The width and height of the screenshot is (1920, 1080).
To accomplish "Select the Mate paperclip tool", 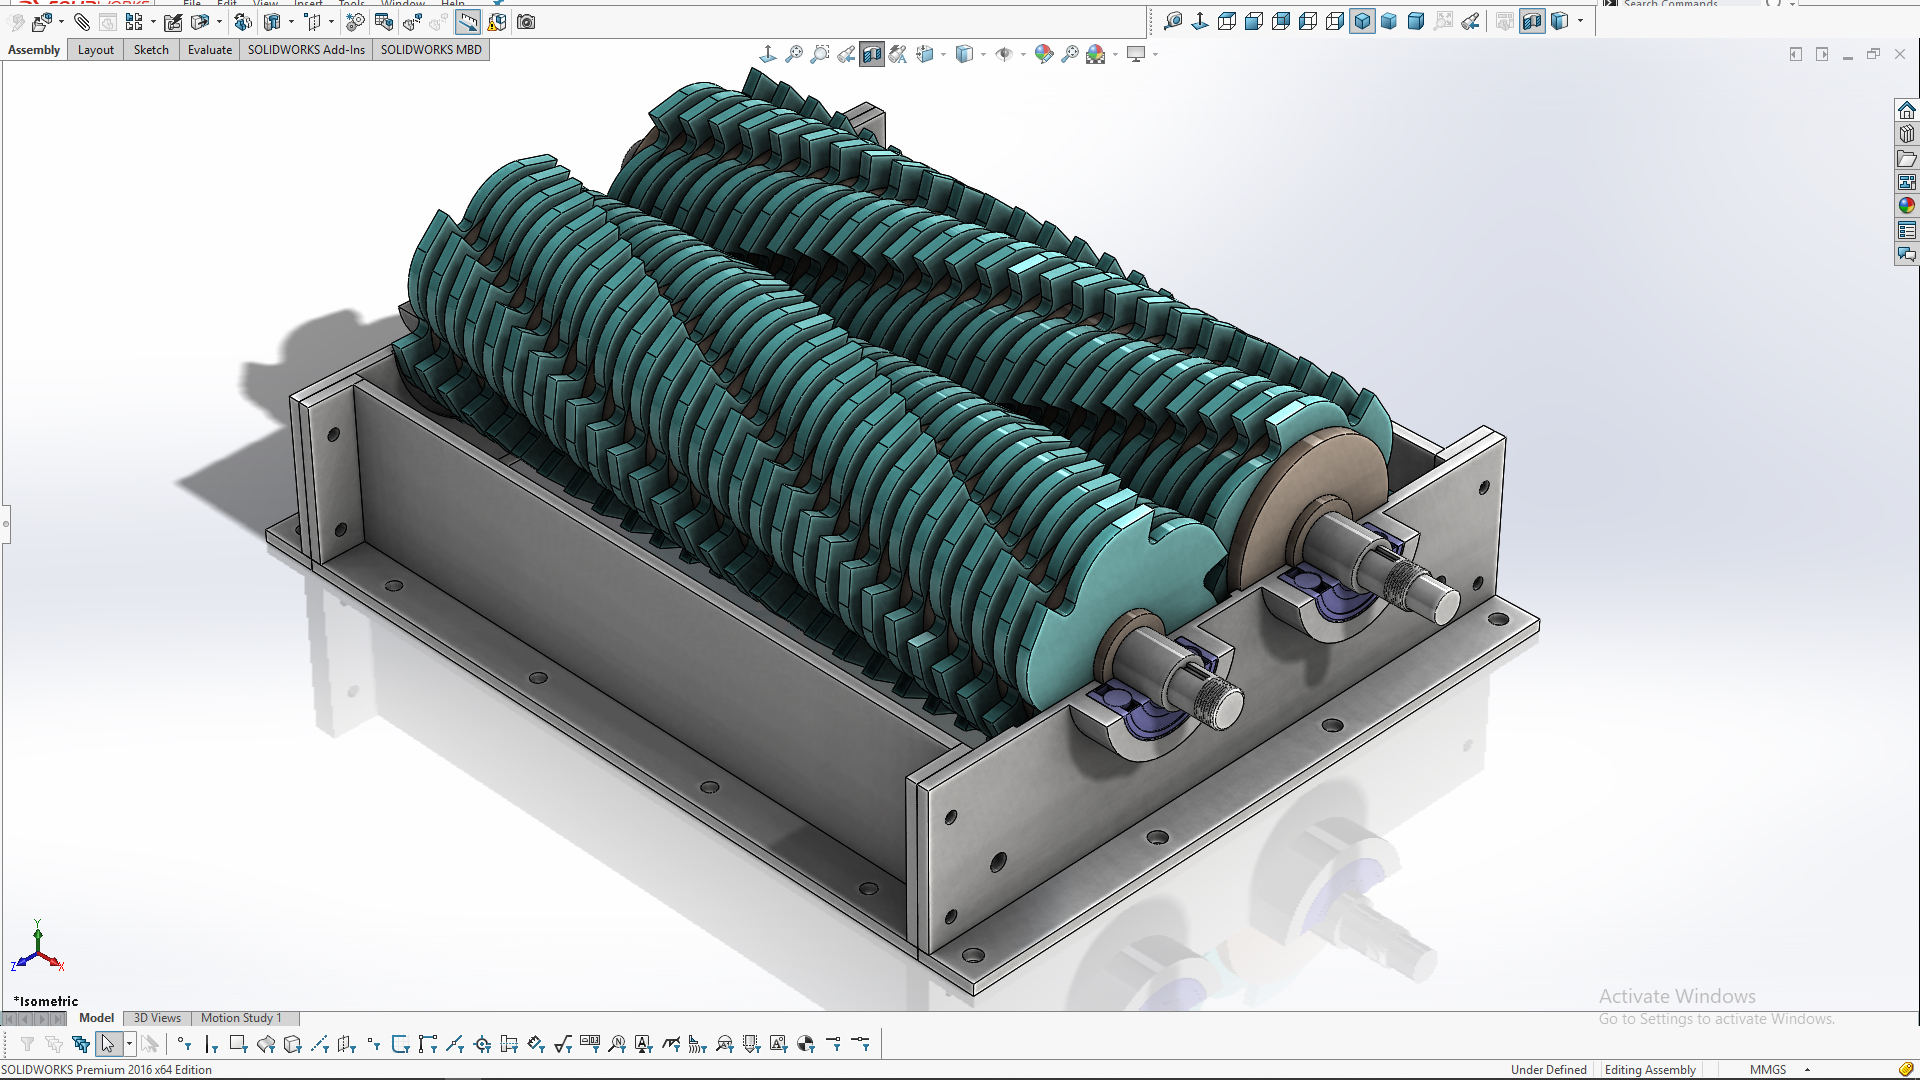I will coord(82,22).
